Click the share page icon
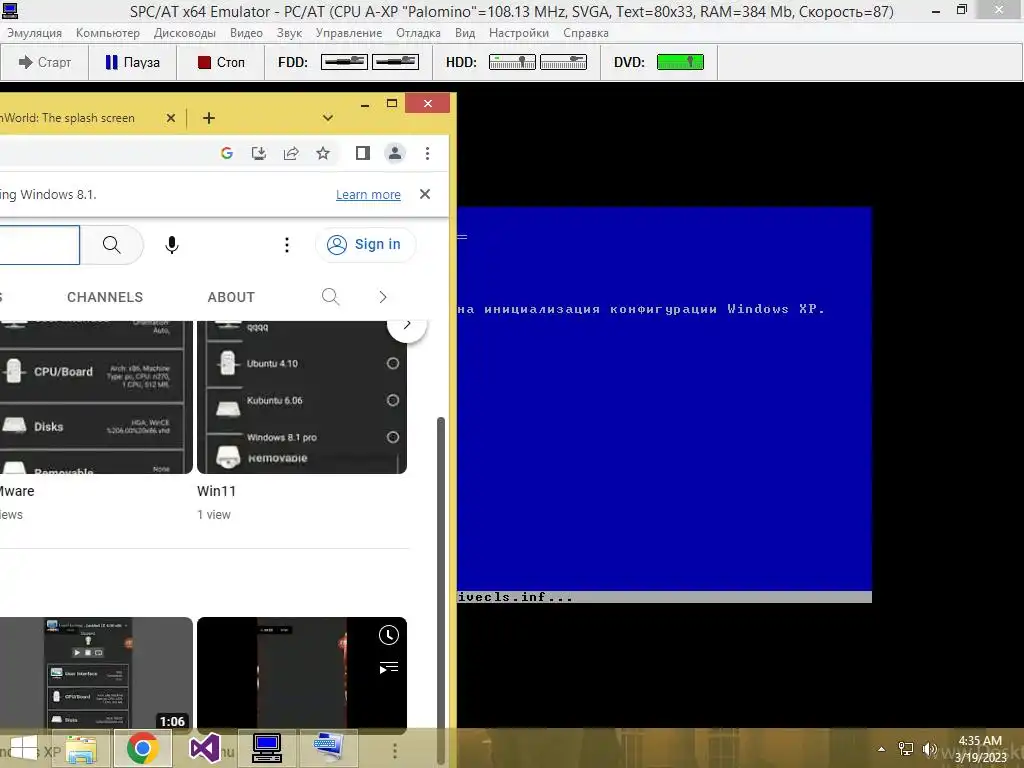This screenshot has width=1024, height=768. click(x=291, y=153)
